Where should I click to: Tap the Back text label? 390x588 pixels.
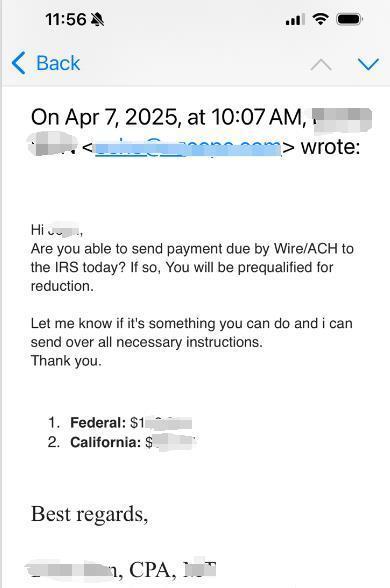click(x=58, y=63)
